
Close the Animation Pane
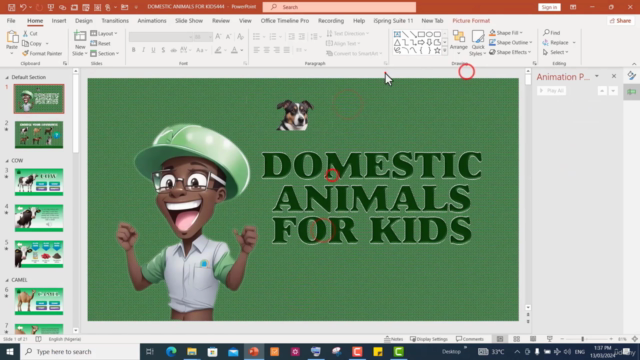pyautogui.click(x=614, y=76)
